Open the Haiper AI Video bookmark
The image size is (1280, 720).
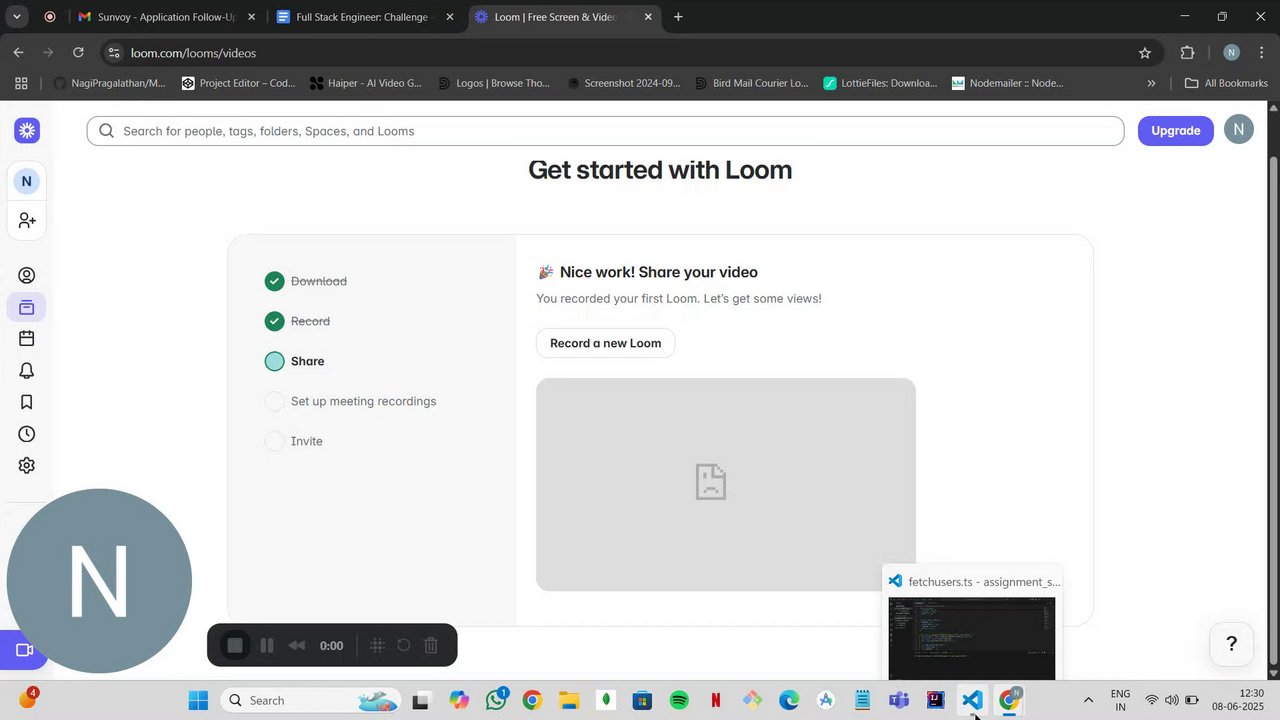click(367, 83)
